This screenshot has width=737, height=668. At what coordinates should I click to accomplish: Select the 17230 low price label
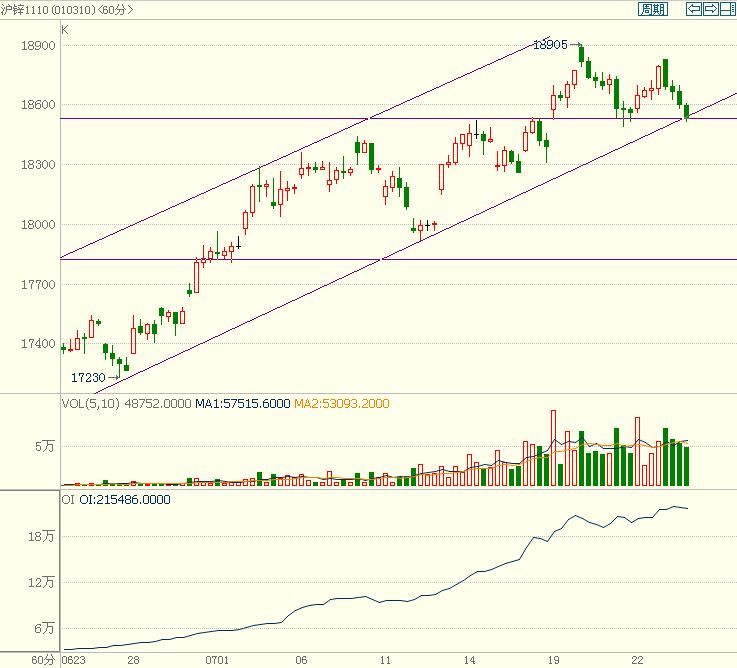[88, 377]
